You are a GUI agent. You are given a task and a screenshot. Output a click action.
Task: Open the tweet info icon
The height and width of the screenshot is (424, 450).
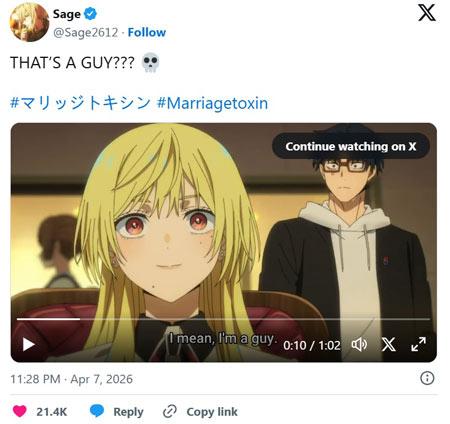click(x=427, y=378)
